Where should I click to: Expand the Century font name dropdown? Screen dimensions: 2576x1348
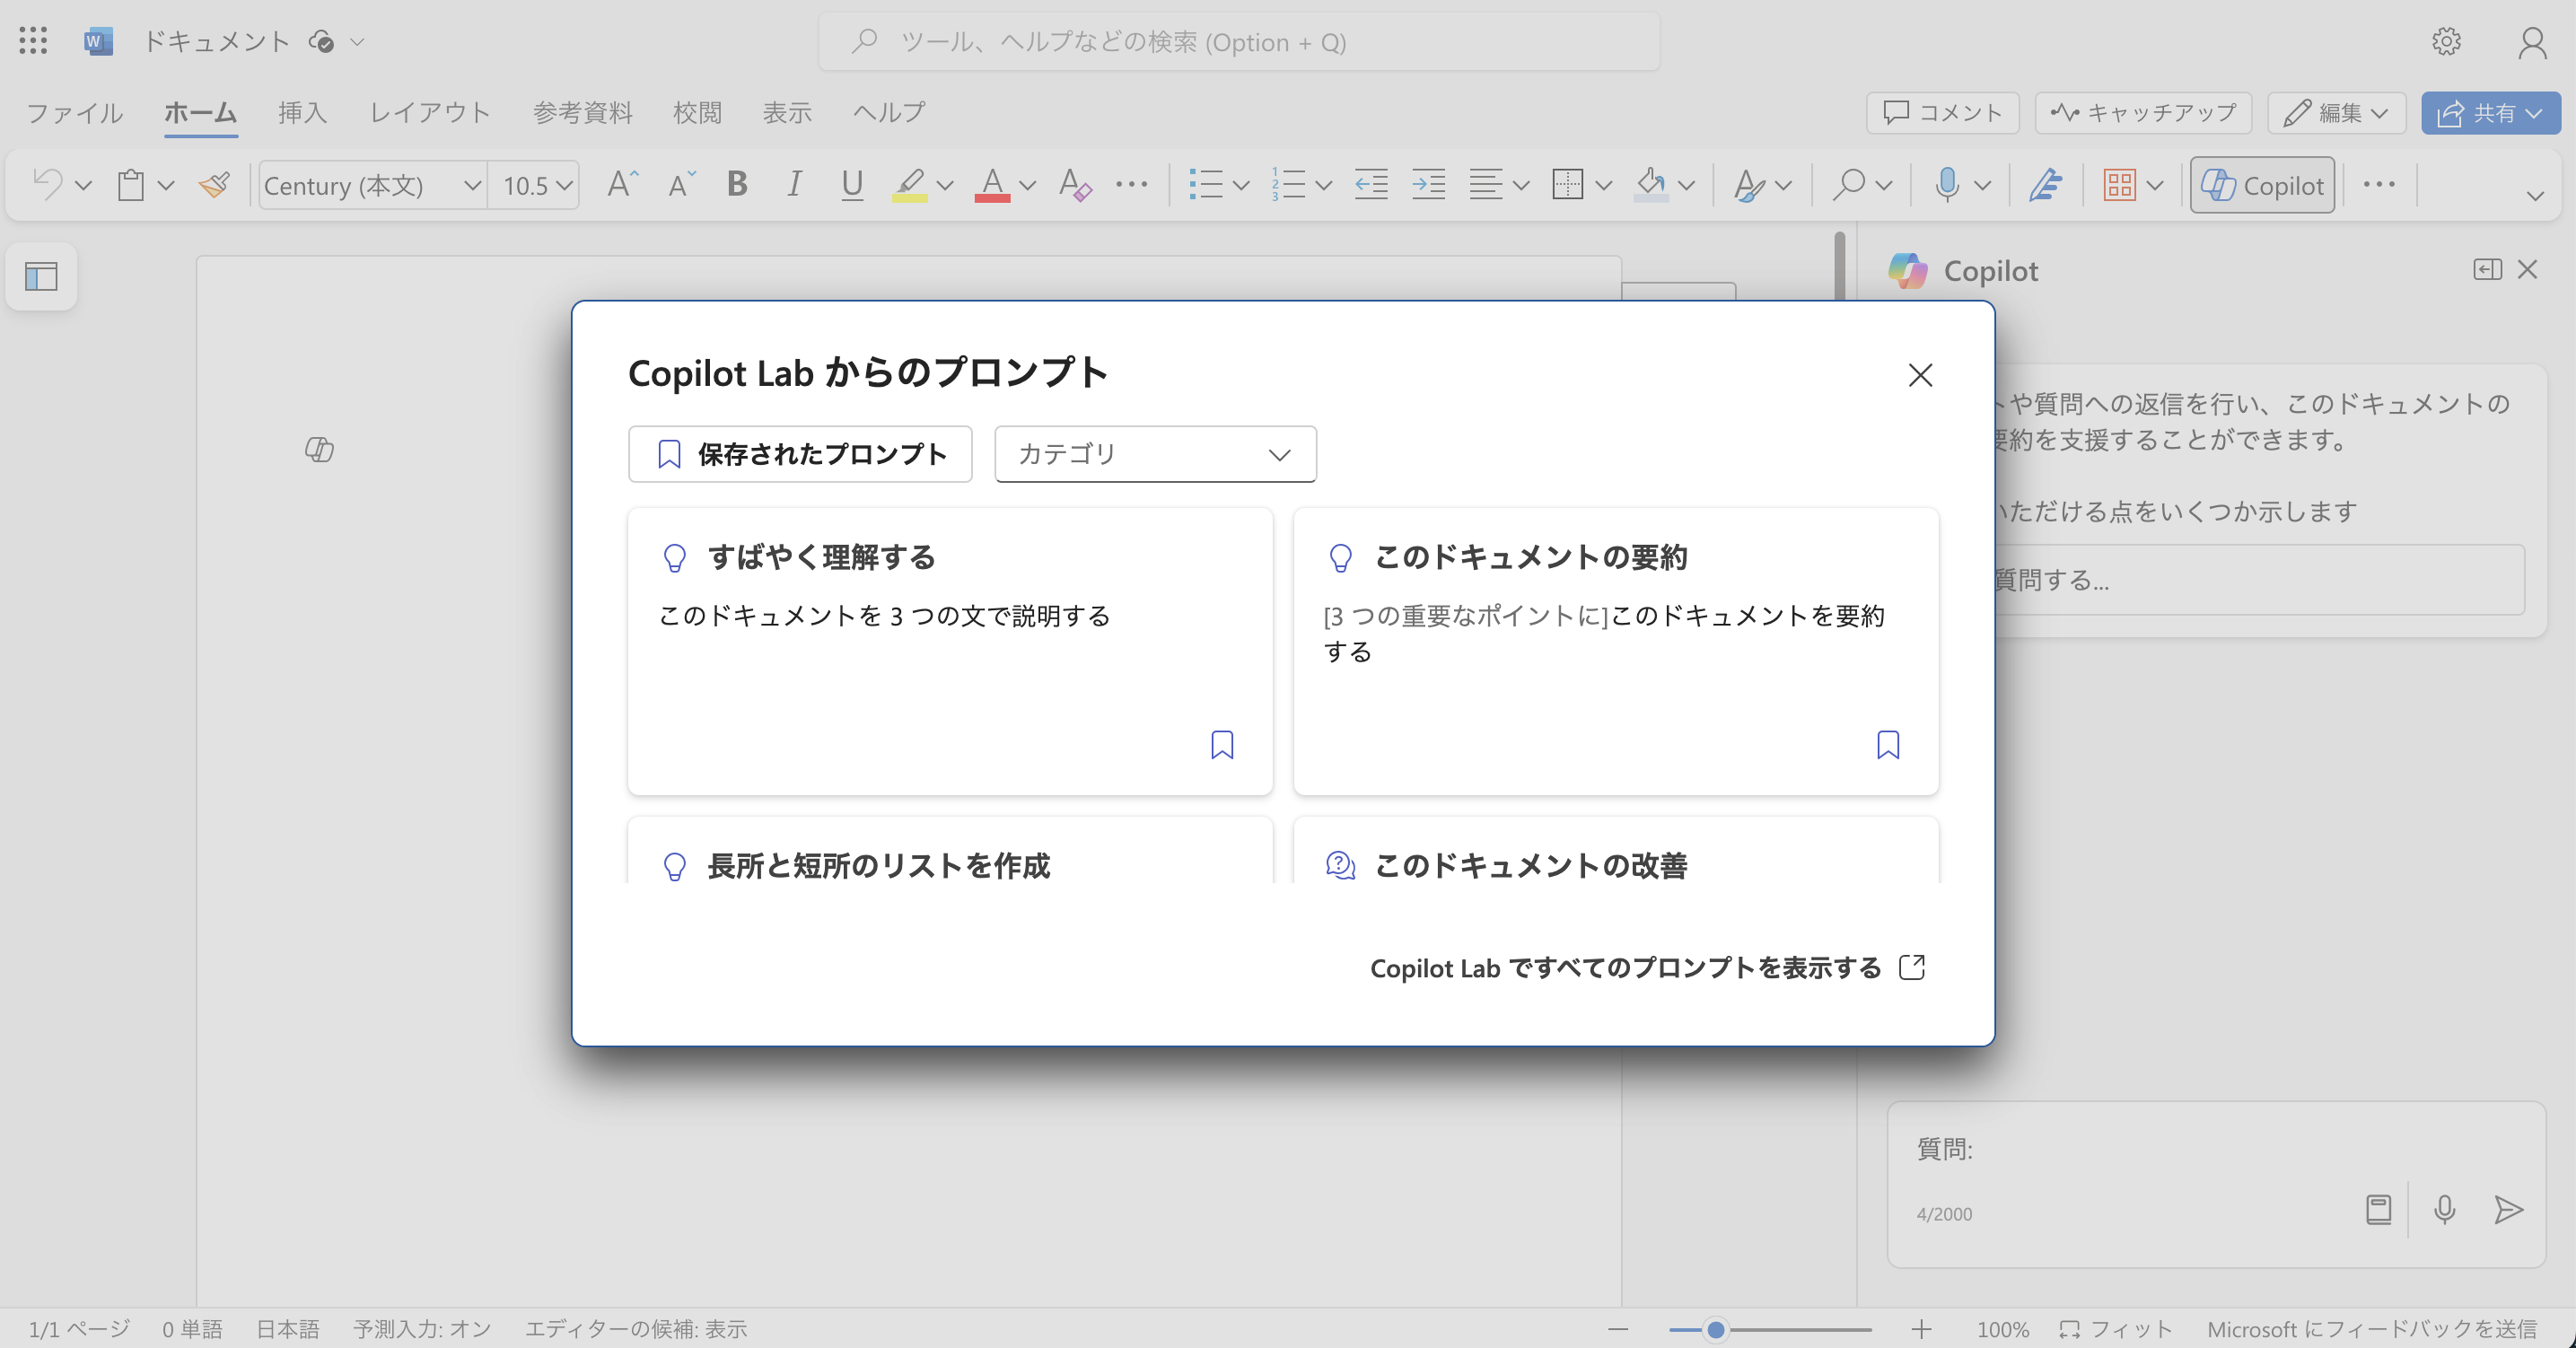coord(472,186)
